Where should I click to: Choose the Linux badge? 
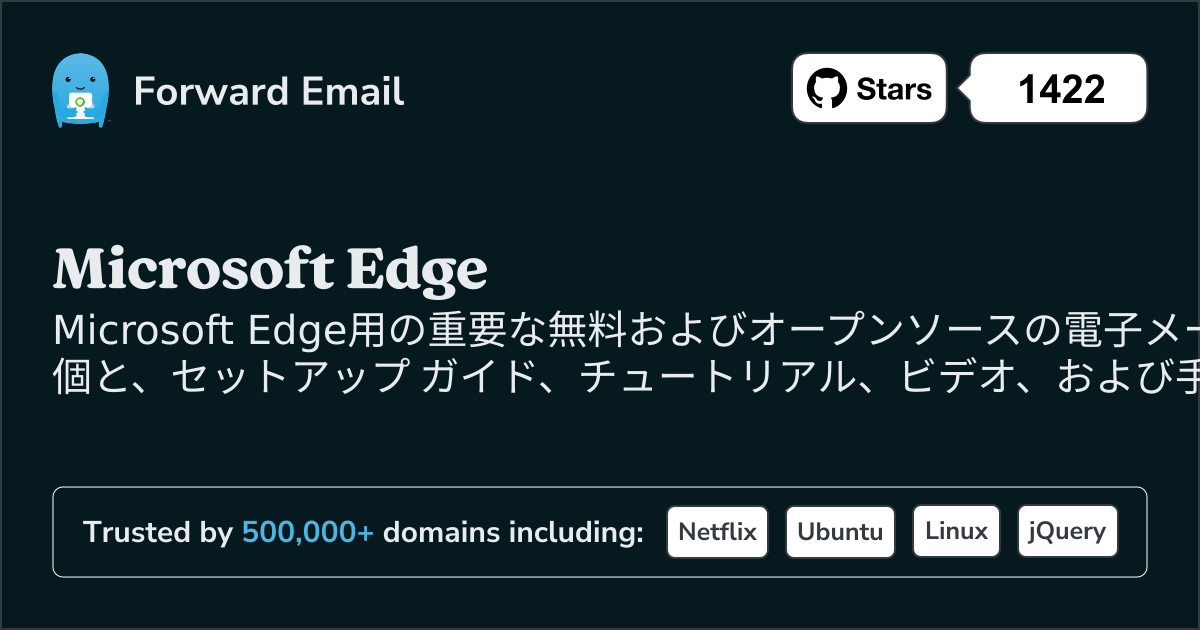[x=956, y=532]
